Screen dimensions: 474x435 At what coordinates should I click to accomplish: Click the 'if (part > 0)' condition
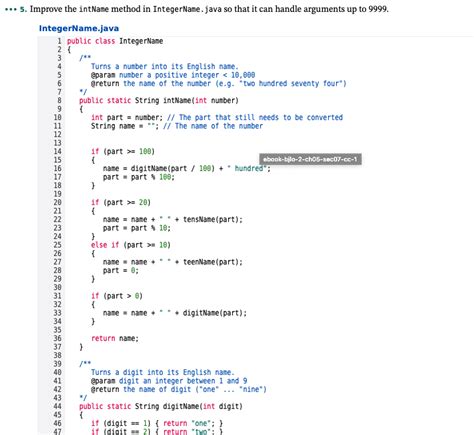[117, 296]
